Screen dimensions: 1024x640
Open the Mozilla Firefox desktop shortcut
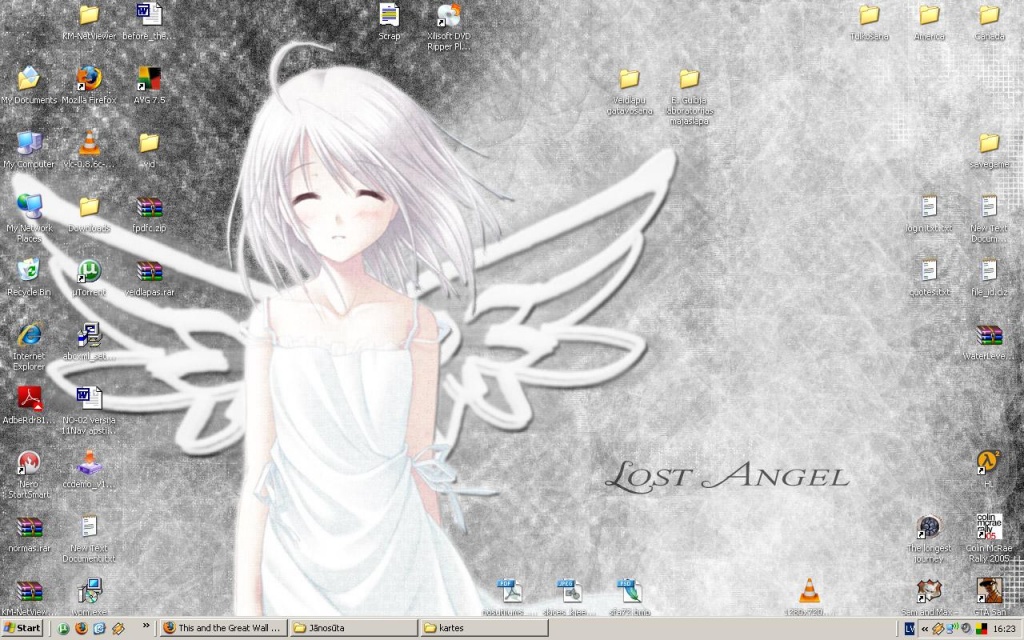tap(89, 85)
